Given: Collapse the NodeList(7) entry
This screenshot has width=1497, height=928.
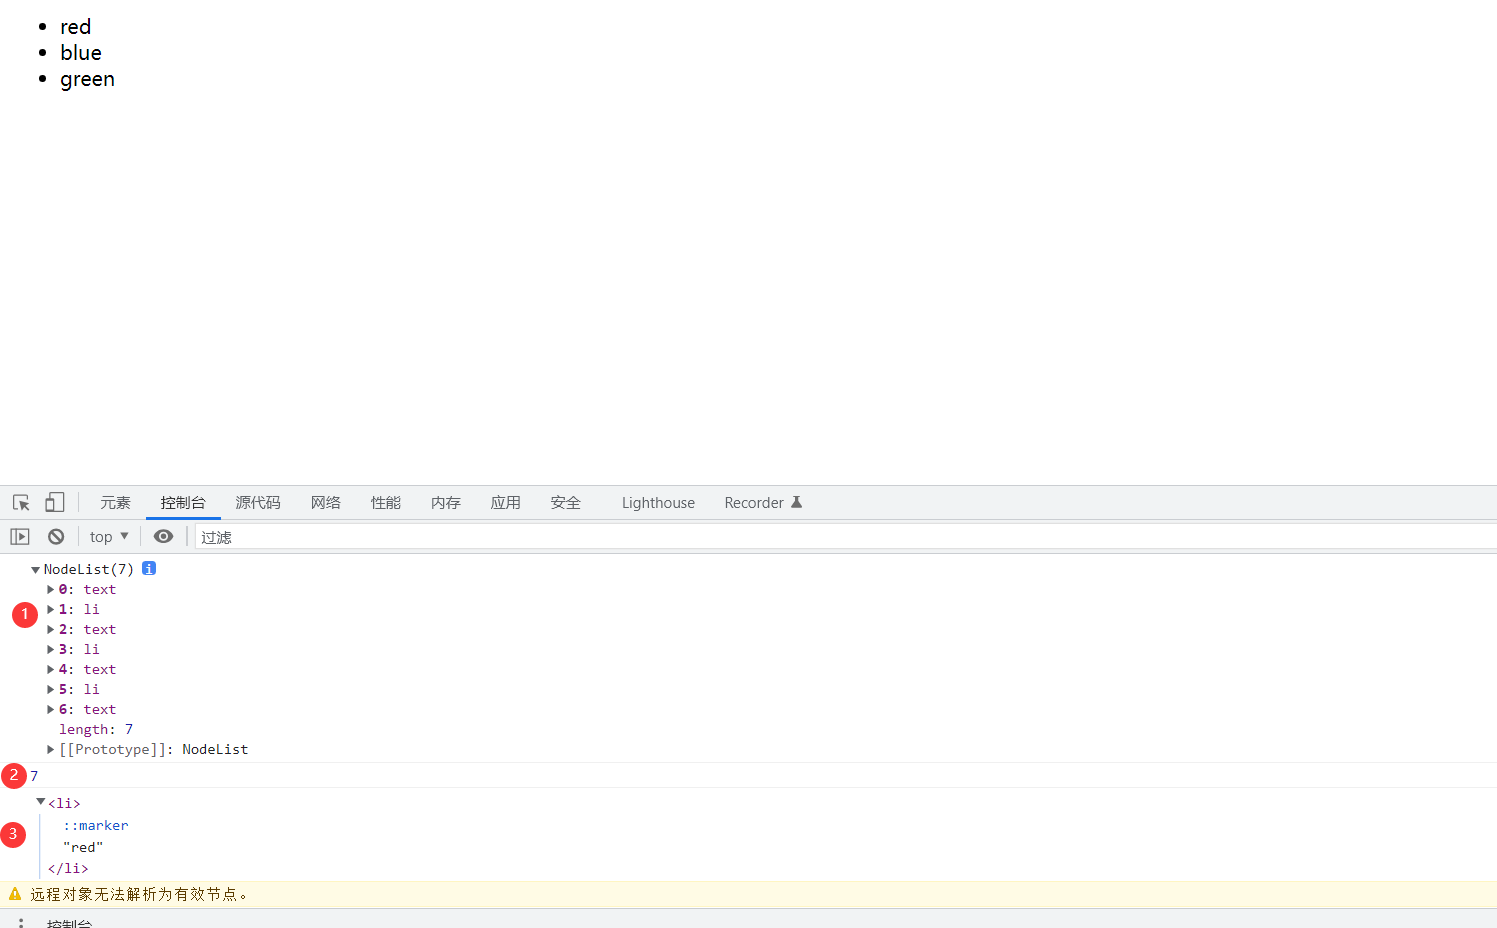Looking at the screenshot, I should tap(35, 568).
